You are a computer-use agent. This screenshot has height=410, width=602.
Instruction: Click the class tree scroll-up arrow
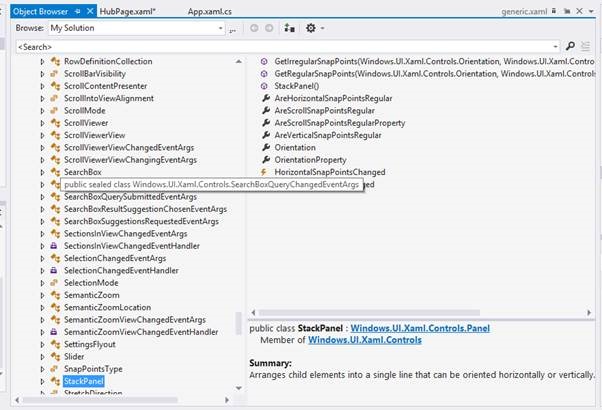[238, 61]
